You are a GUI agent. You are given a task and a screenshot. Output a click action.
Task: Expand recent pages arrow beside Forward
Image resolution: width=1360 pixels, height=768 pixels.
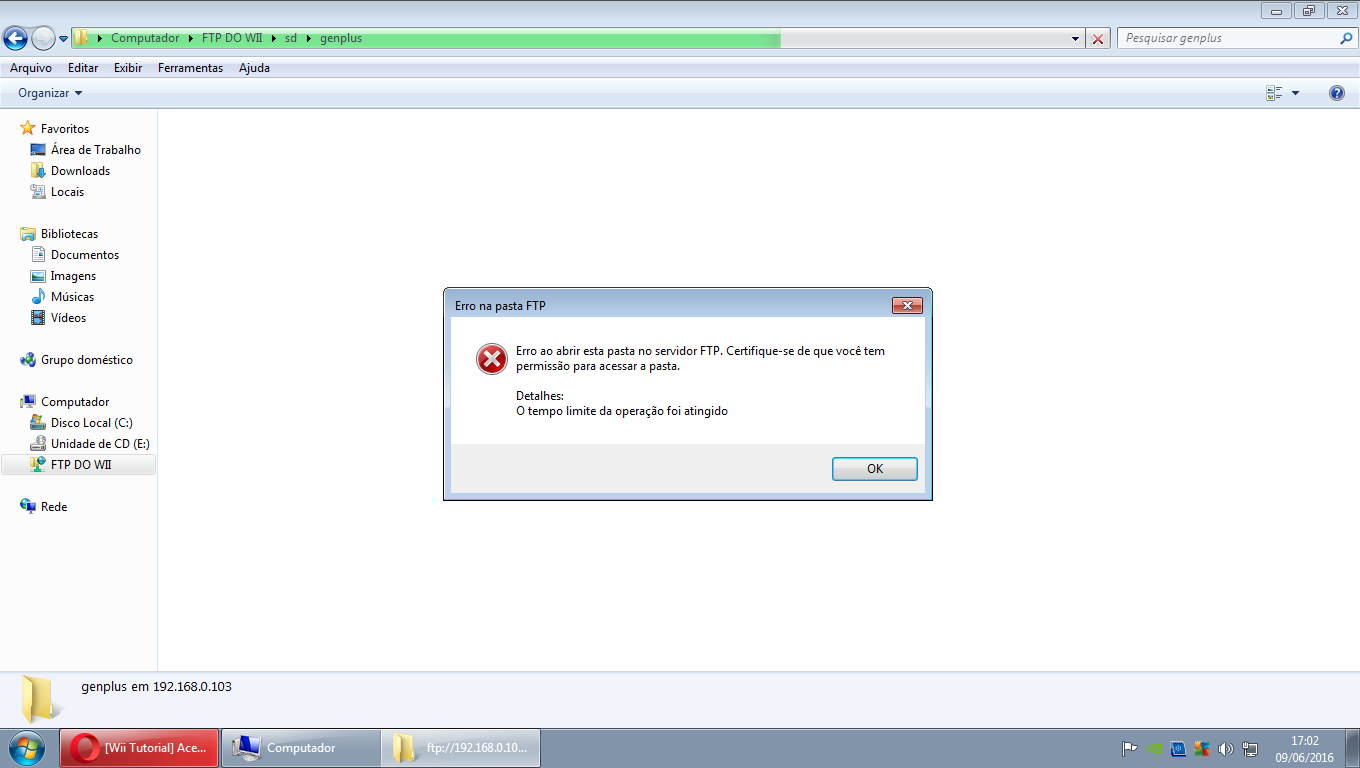point(64,39)
